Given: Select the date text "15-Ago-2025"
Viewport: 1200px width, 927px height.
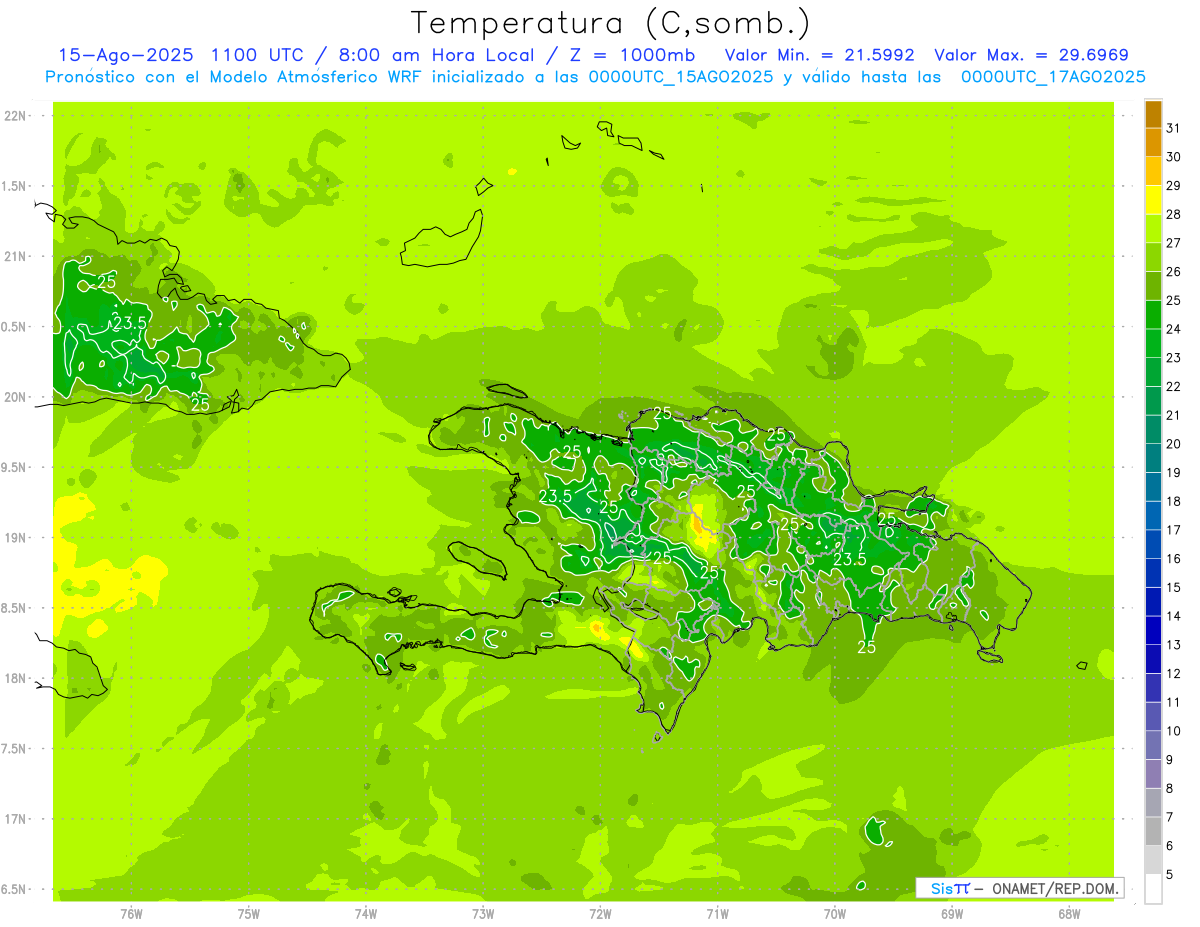Looking at the screenshot, I should click(126, 55).
